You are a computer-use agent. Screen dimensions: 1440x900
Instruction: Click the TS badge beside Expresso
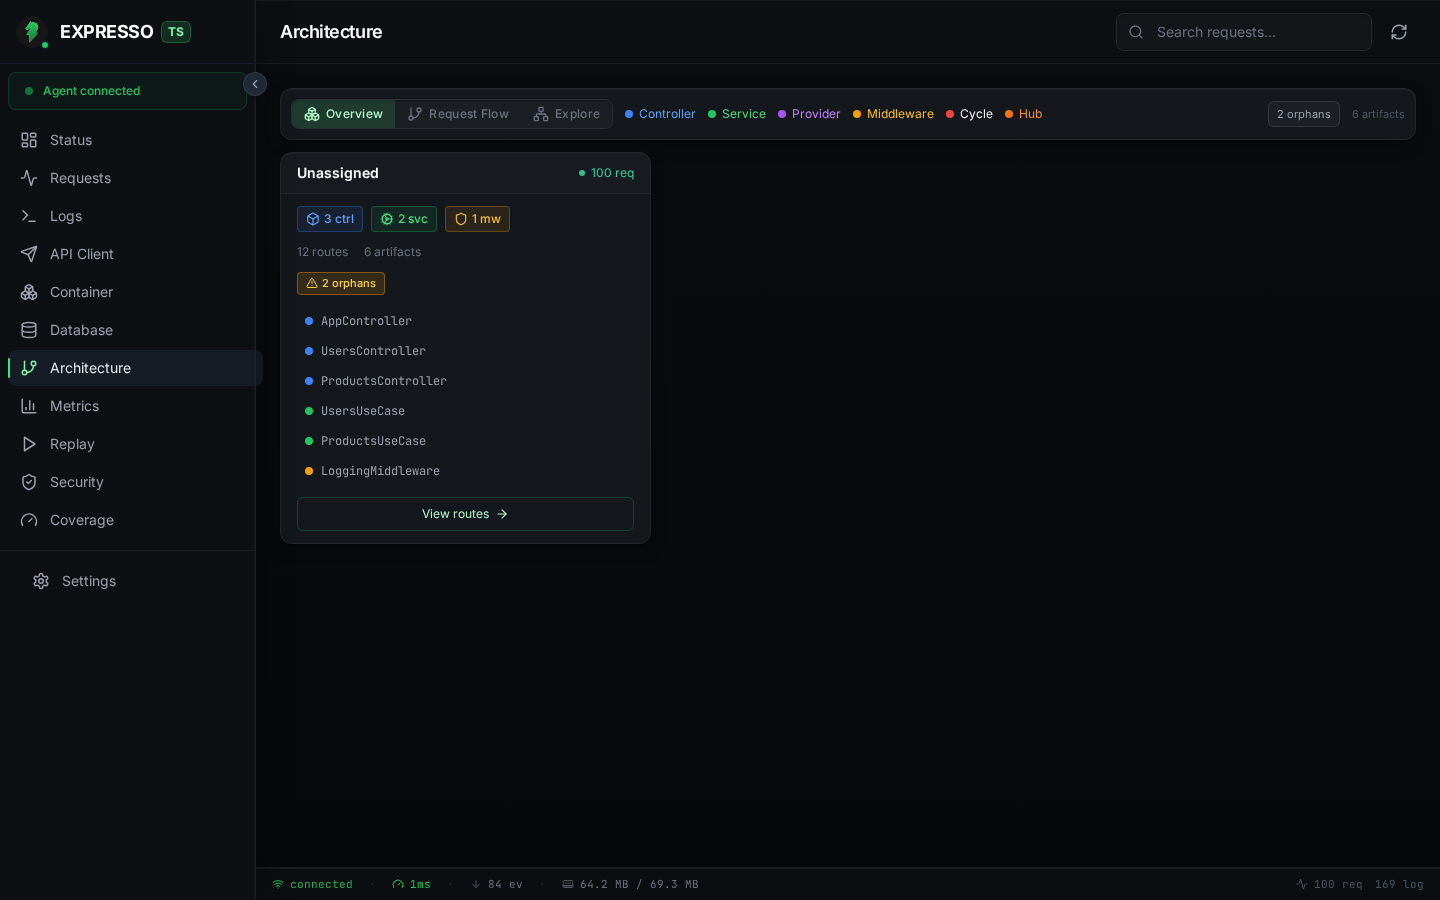(176, 32)
